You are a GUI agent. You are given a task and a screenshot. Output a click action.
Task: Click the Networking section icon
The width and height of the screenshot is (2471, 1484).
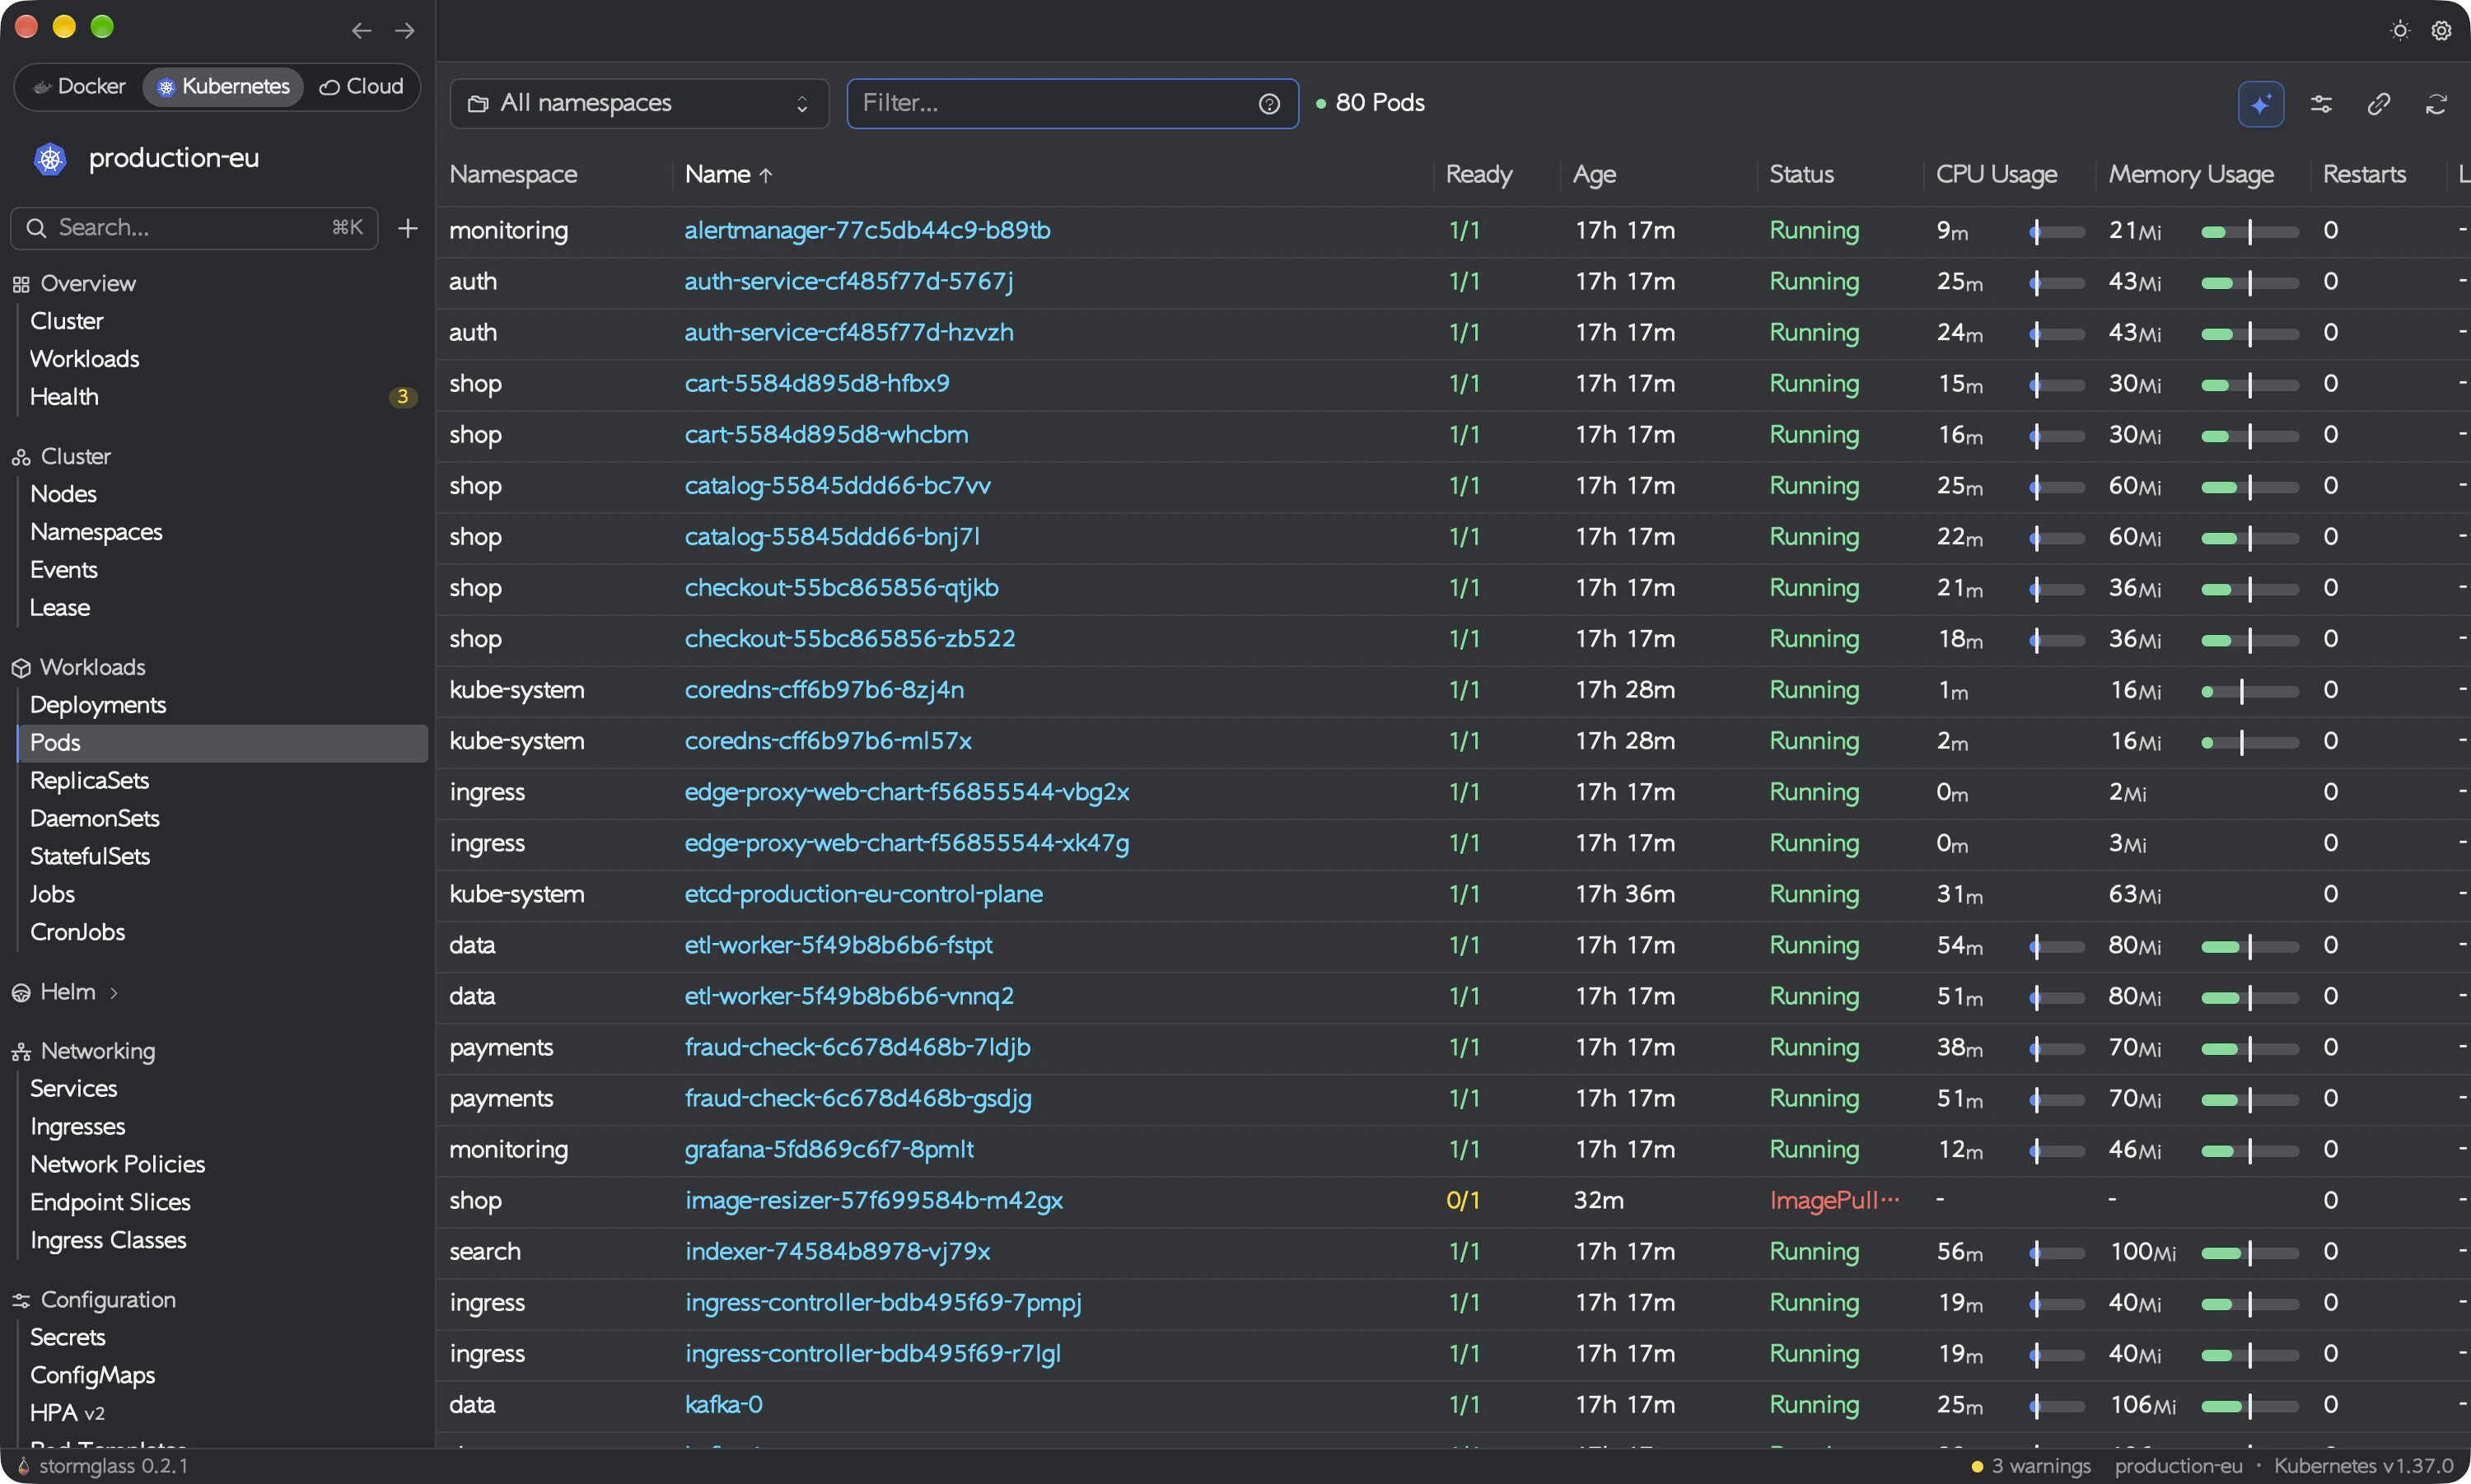(21, 1052)
